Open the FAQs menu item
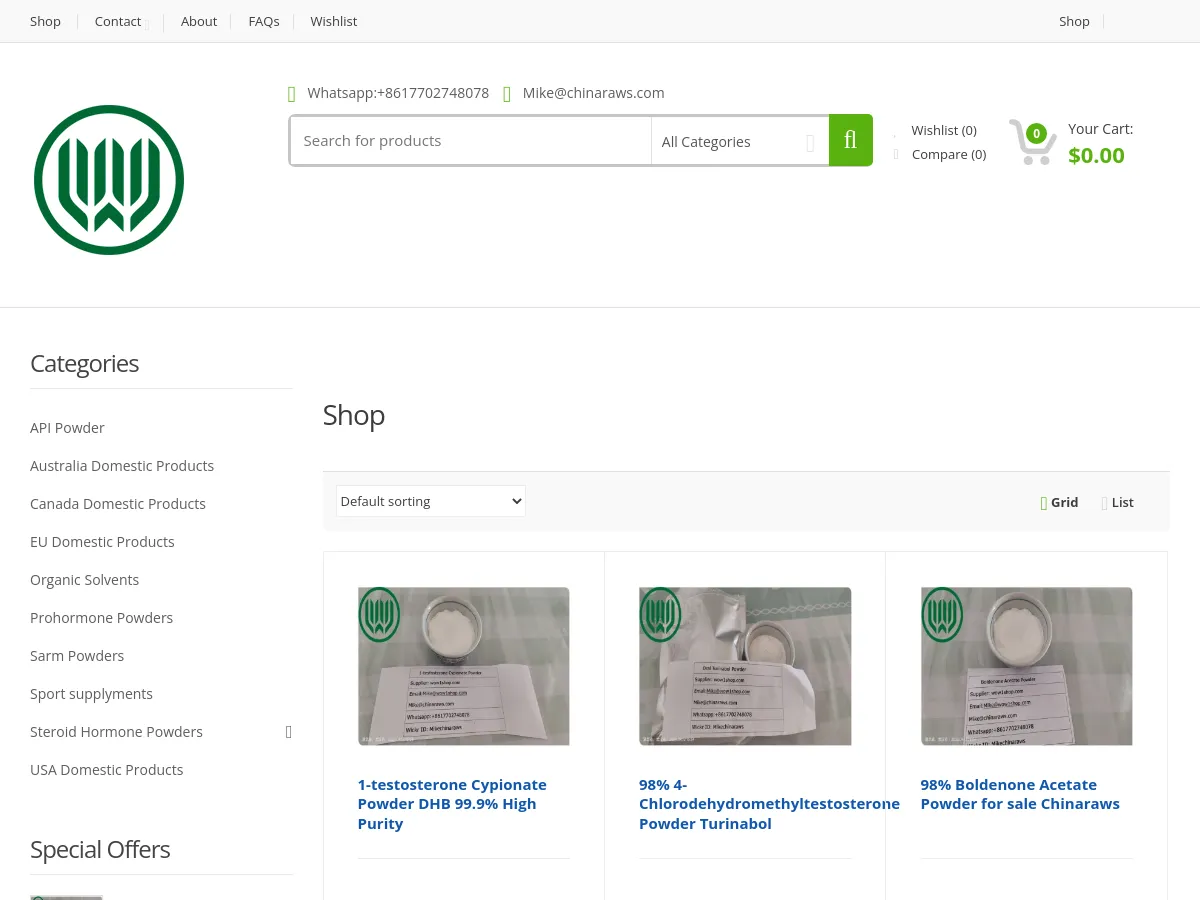Viewport: 1200px width, 900px height. click(263, 21)
